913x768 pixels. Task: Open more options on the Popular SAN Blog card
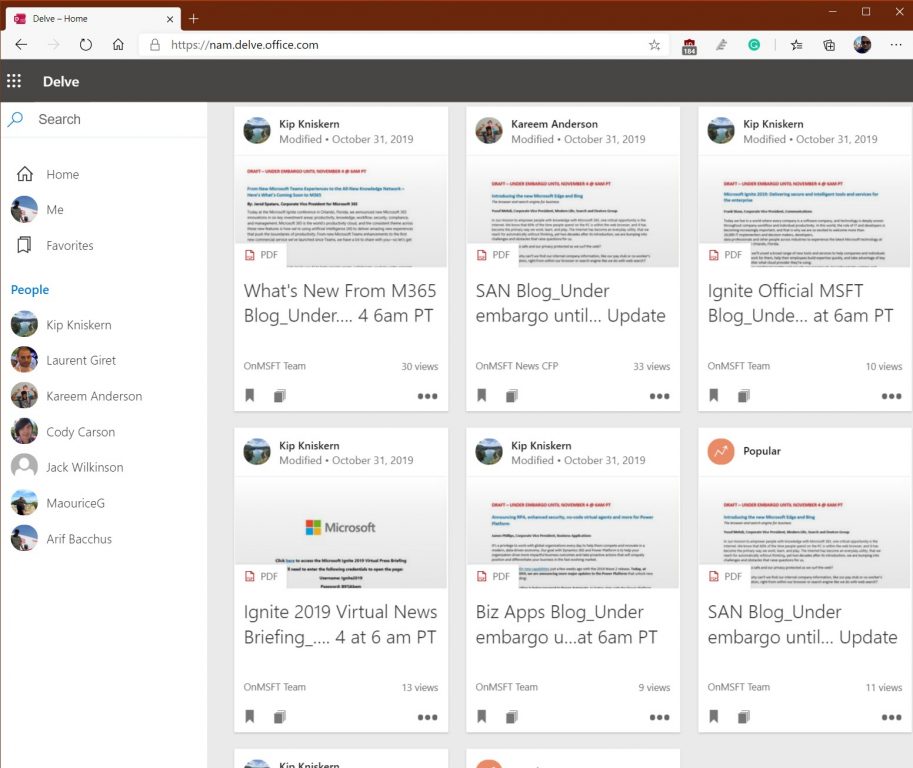point(891,717)
